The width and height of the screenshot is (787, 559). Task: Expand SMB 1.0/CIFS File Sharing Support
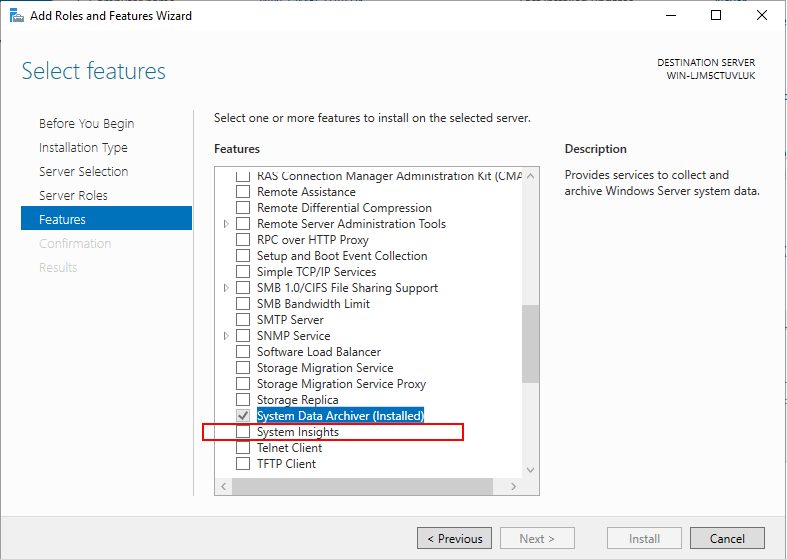(226, 288)
